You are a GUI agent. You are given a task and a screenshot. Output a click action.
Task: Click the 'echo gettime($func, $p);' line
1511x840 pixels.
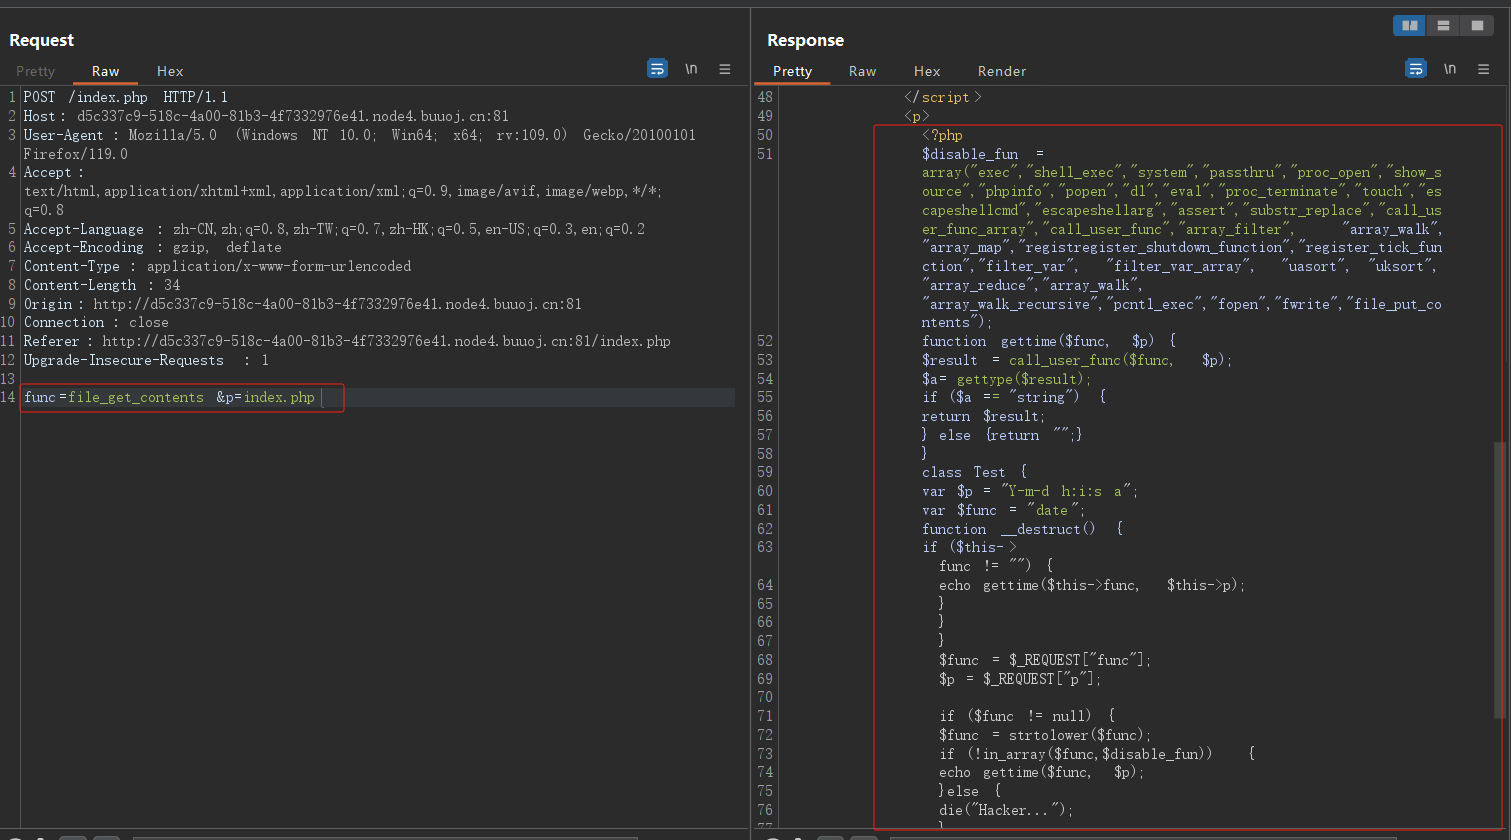click(x=1041, y=772)
